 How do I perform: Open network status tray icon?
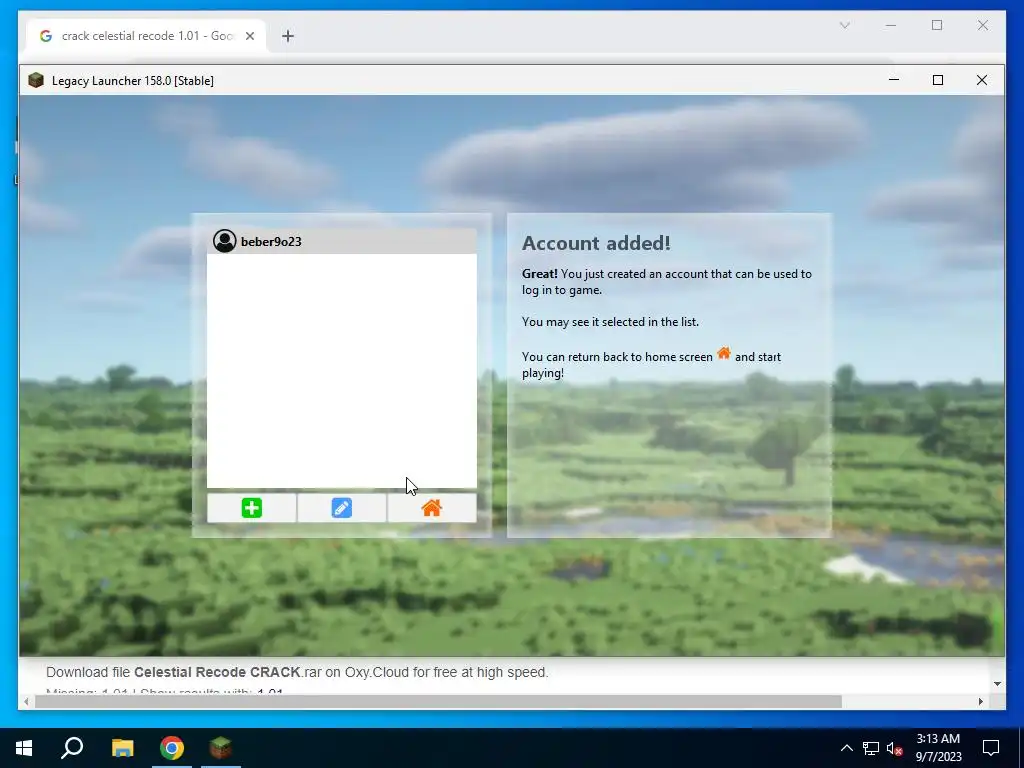pos(871,748)
